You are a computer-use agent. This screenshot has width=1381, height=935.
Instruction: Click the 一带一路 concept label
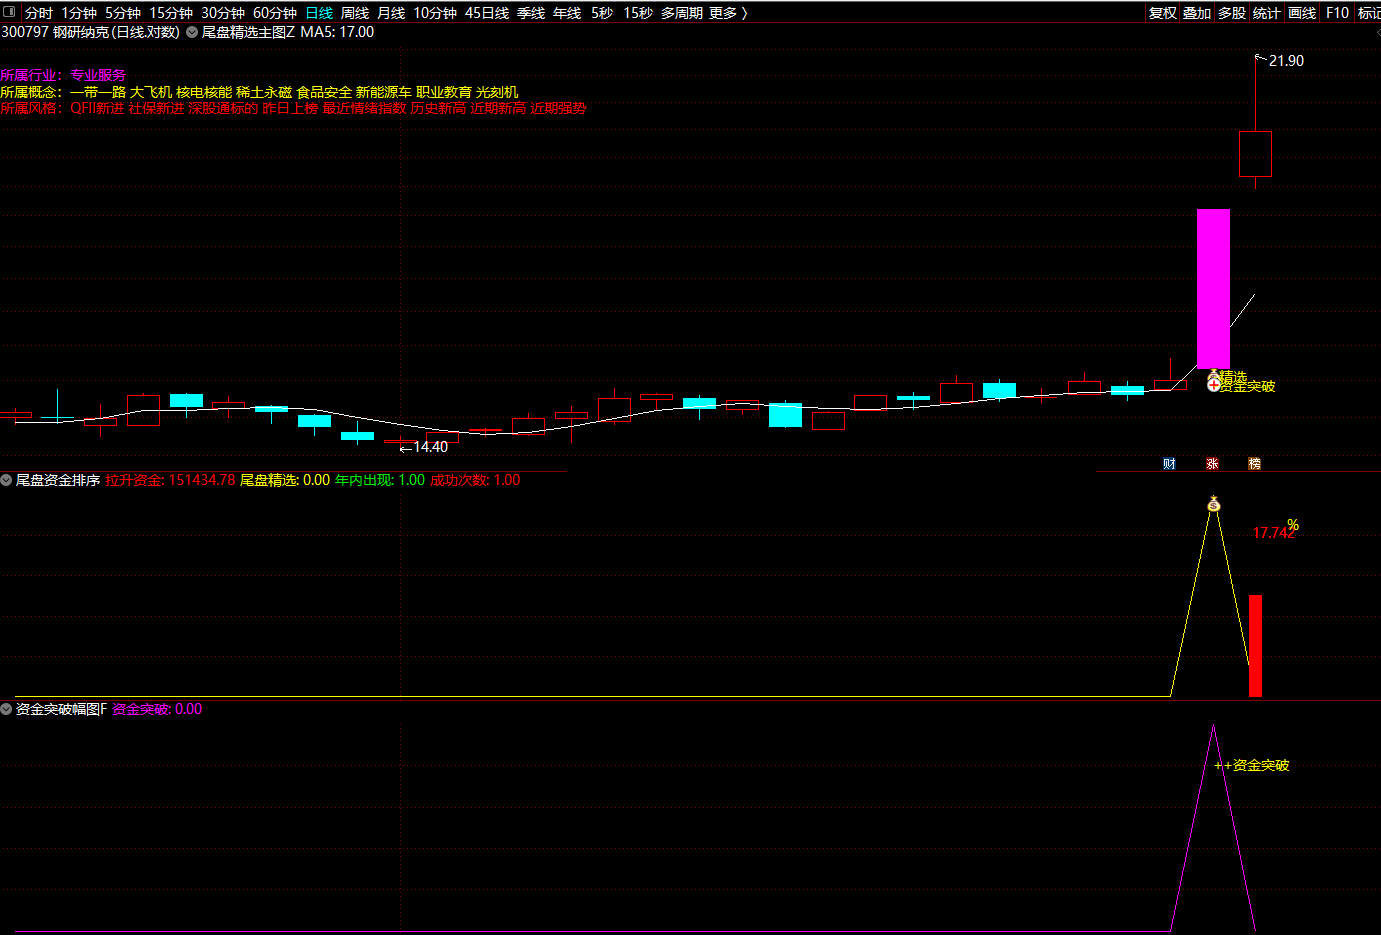[98, 92]
